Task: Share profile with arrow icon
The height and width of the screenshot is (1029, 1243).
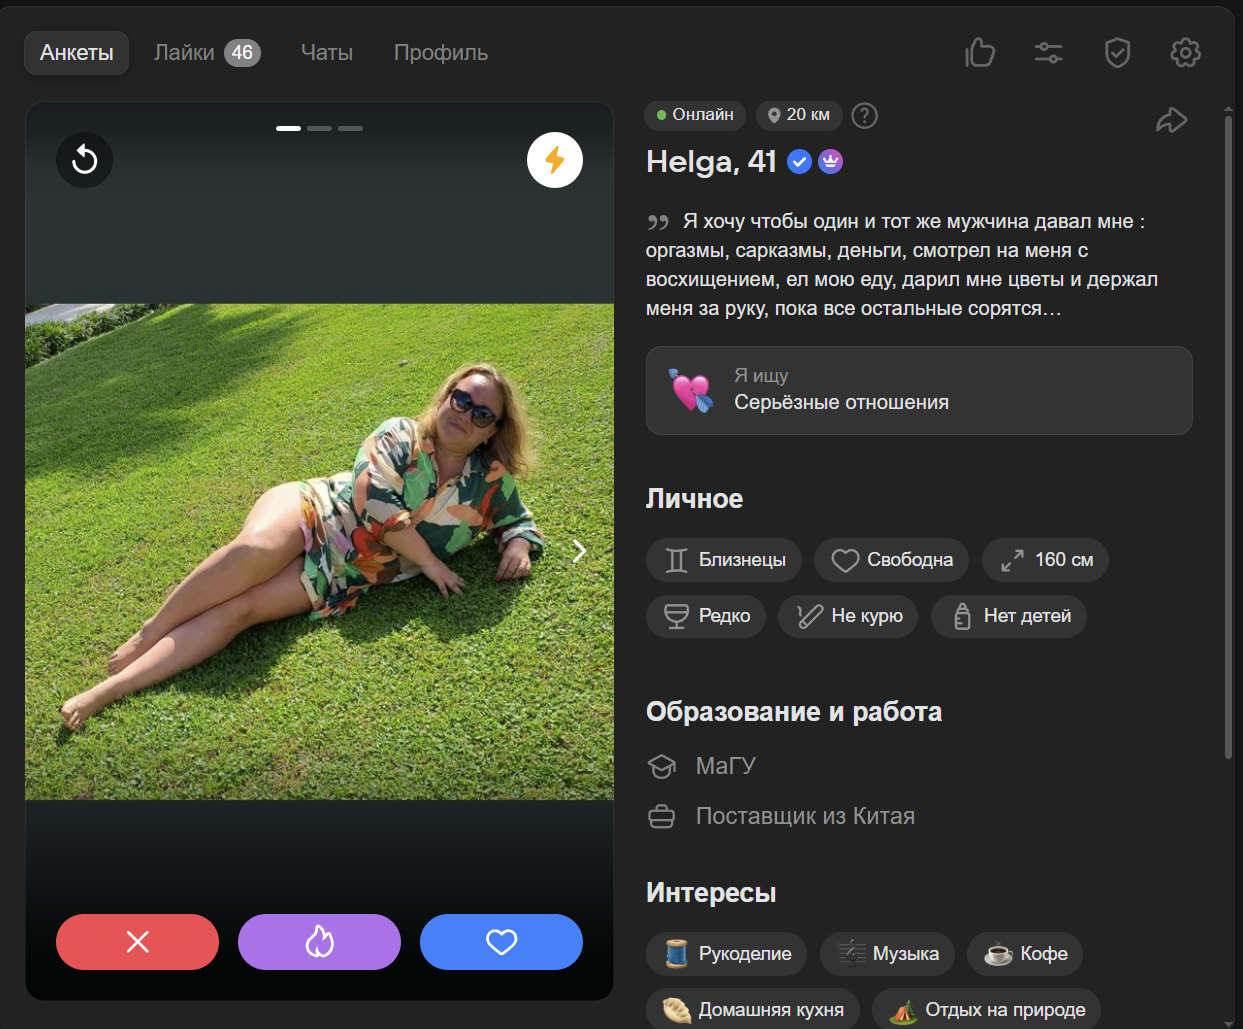Action: pos(1171,120)
